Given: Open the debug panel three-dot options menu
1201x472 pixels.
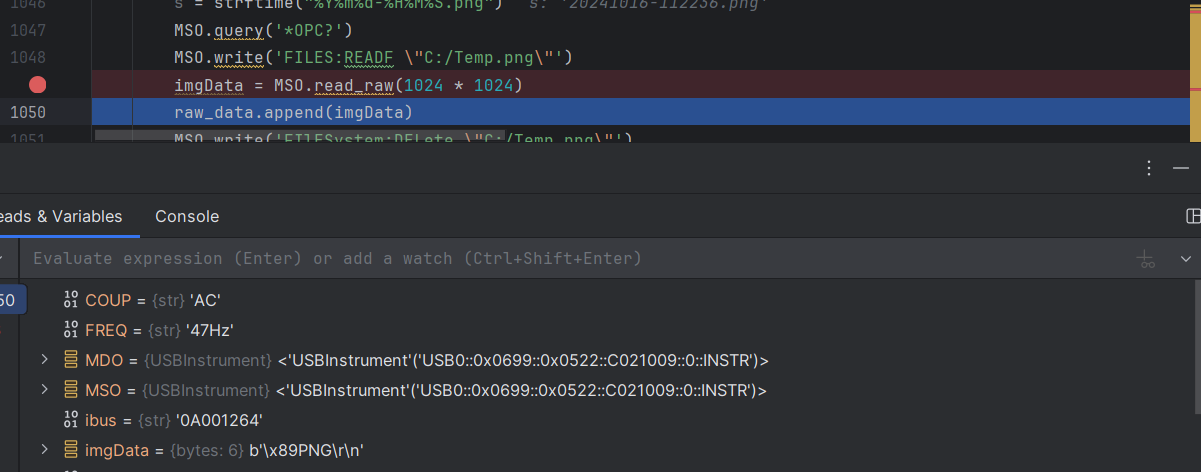Looking at the screenshot, I should (x=1149, y=168).
